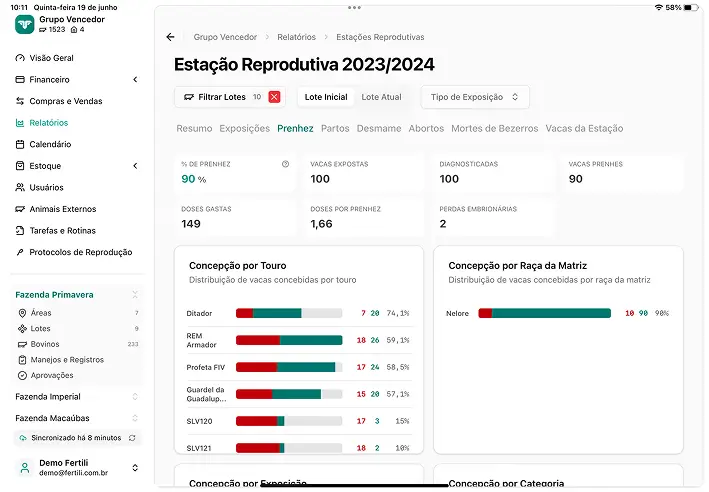Click the Calendário icon
Image resolution: width=709 pixels, height=492 pixels.
pos(20,144)
